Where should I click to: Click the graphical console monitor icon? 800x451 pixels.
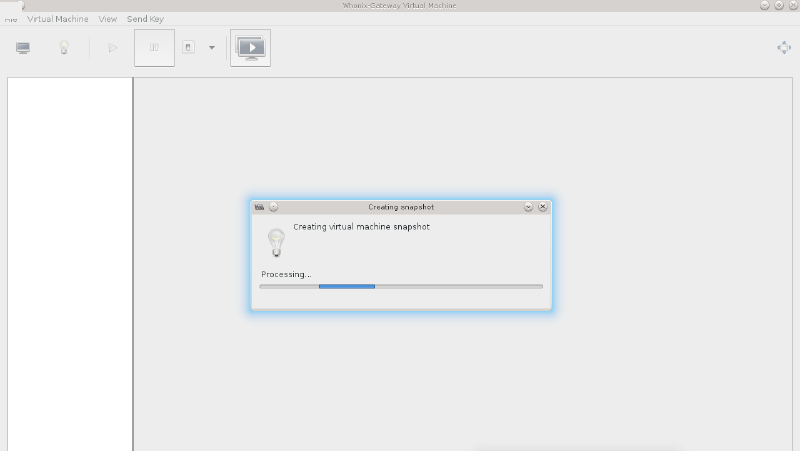[x=22, y=48]
